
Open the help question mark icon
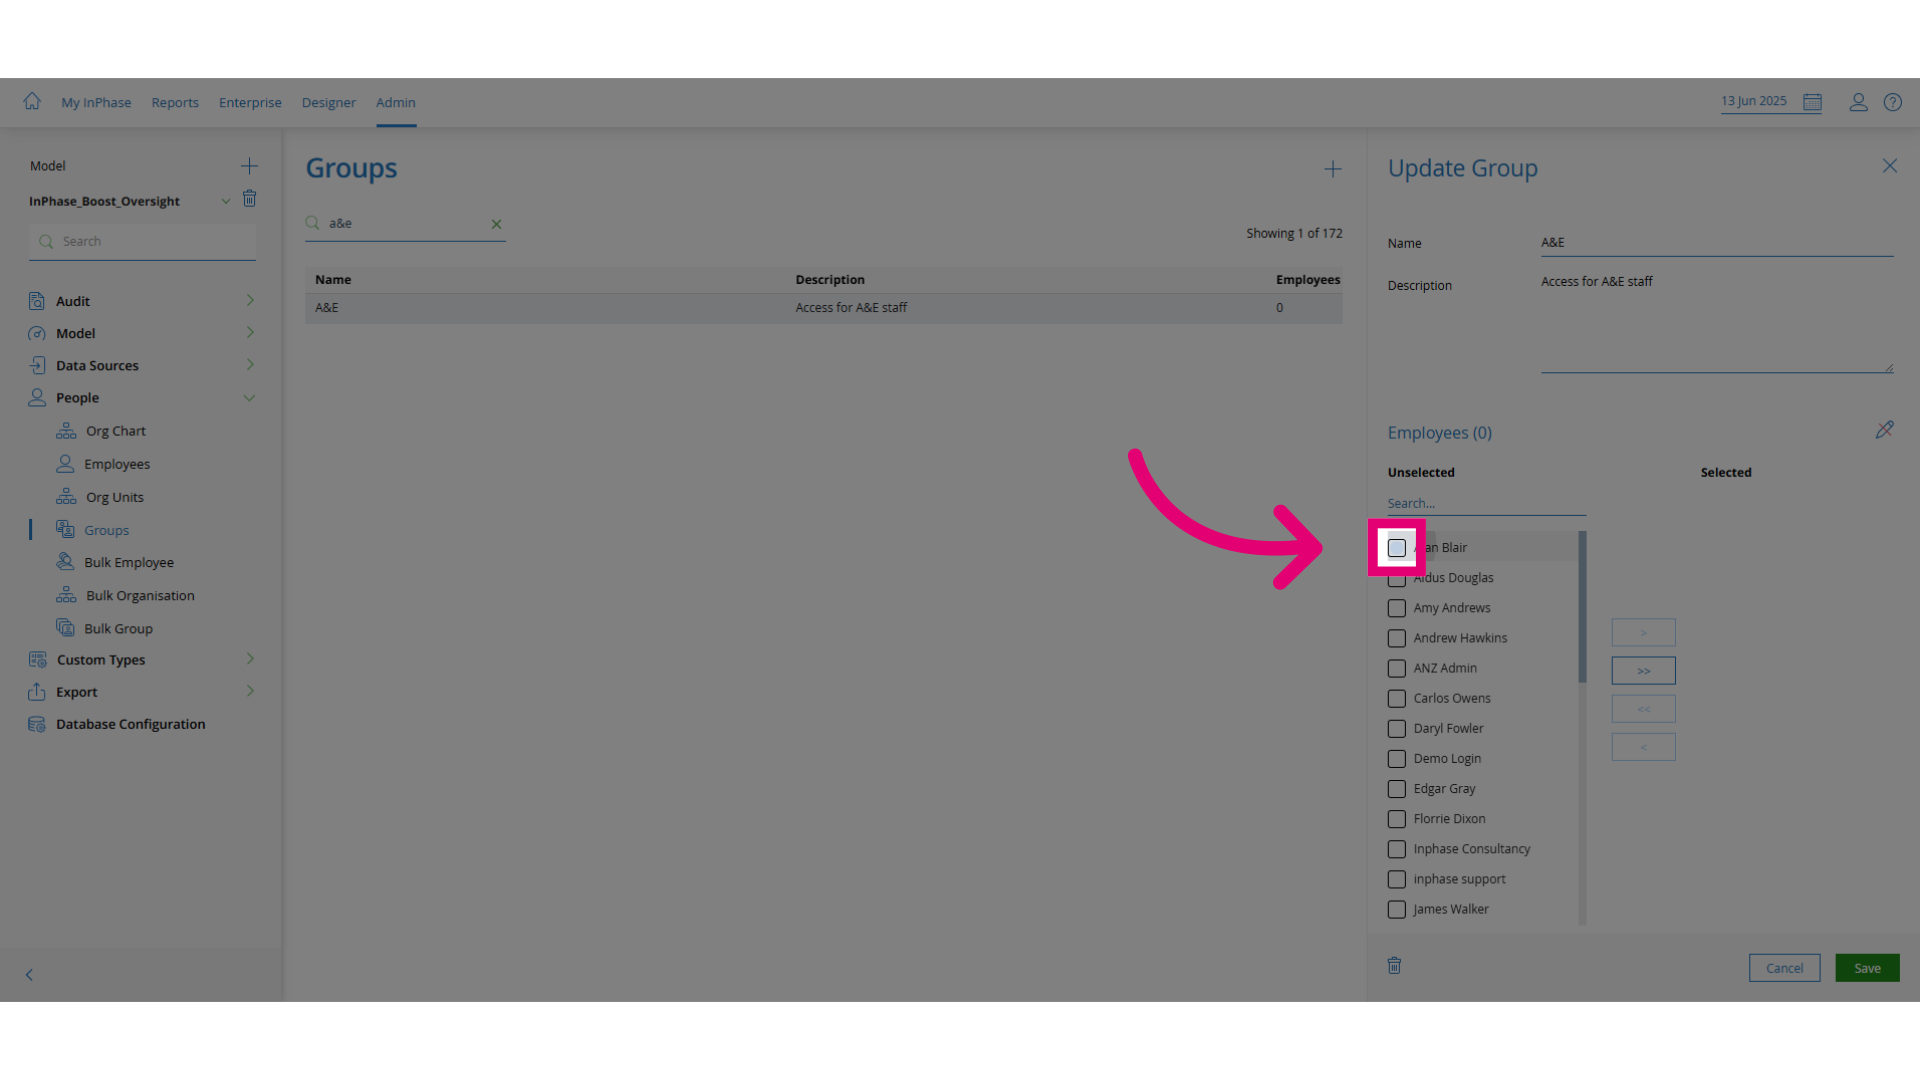pyautogui.click(x=1893, y=102)
